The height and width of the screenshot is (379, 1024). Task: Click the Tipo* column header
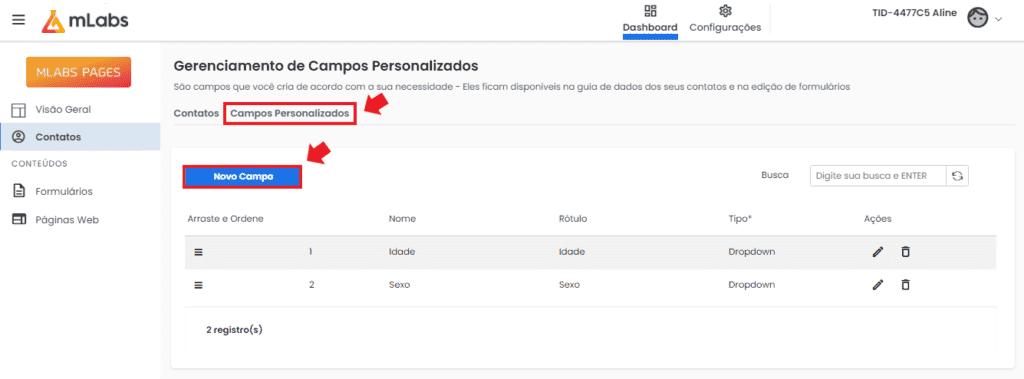740,218
